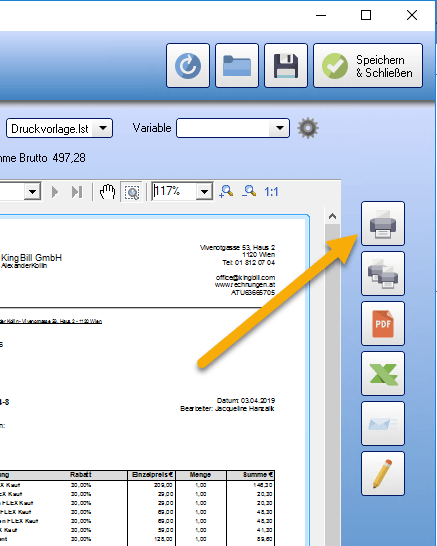Click Speichern & Schließen

tap(368, 65)
